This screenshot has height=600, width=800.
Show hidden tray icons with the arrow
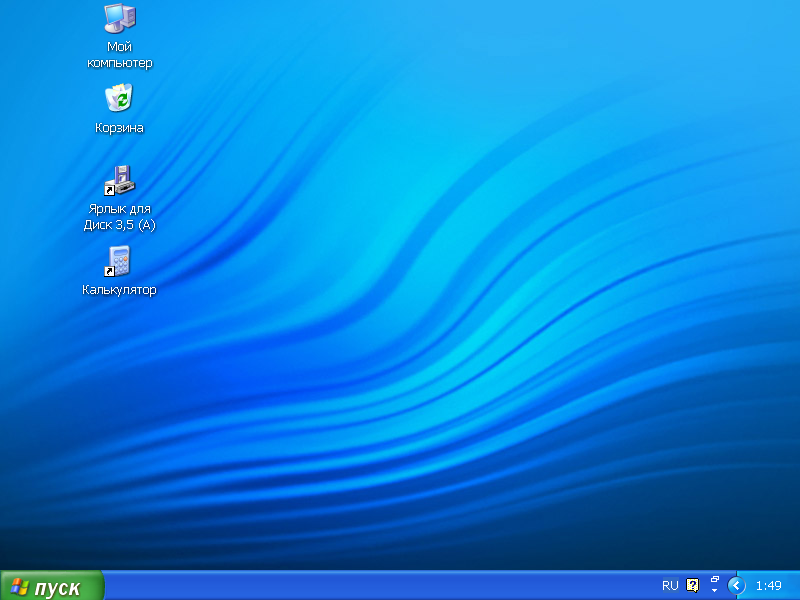(736, 585)
